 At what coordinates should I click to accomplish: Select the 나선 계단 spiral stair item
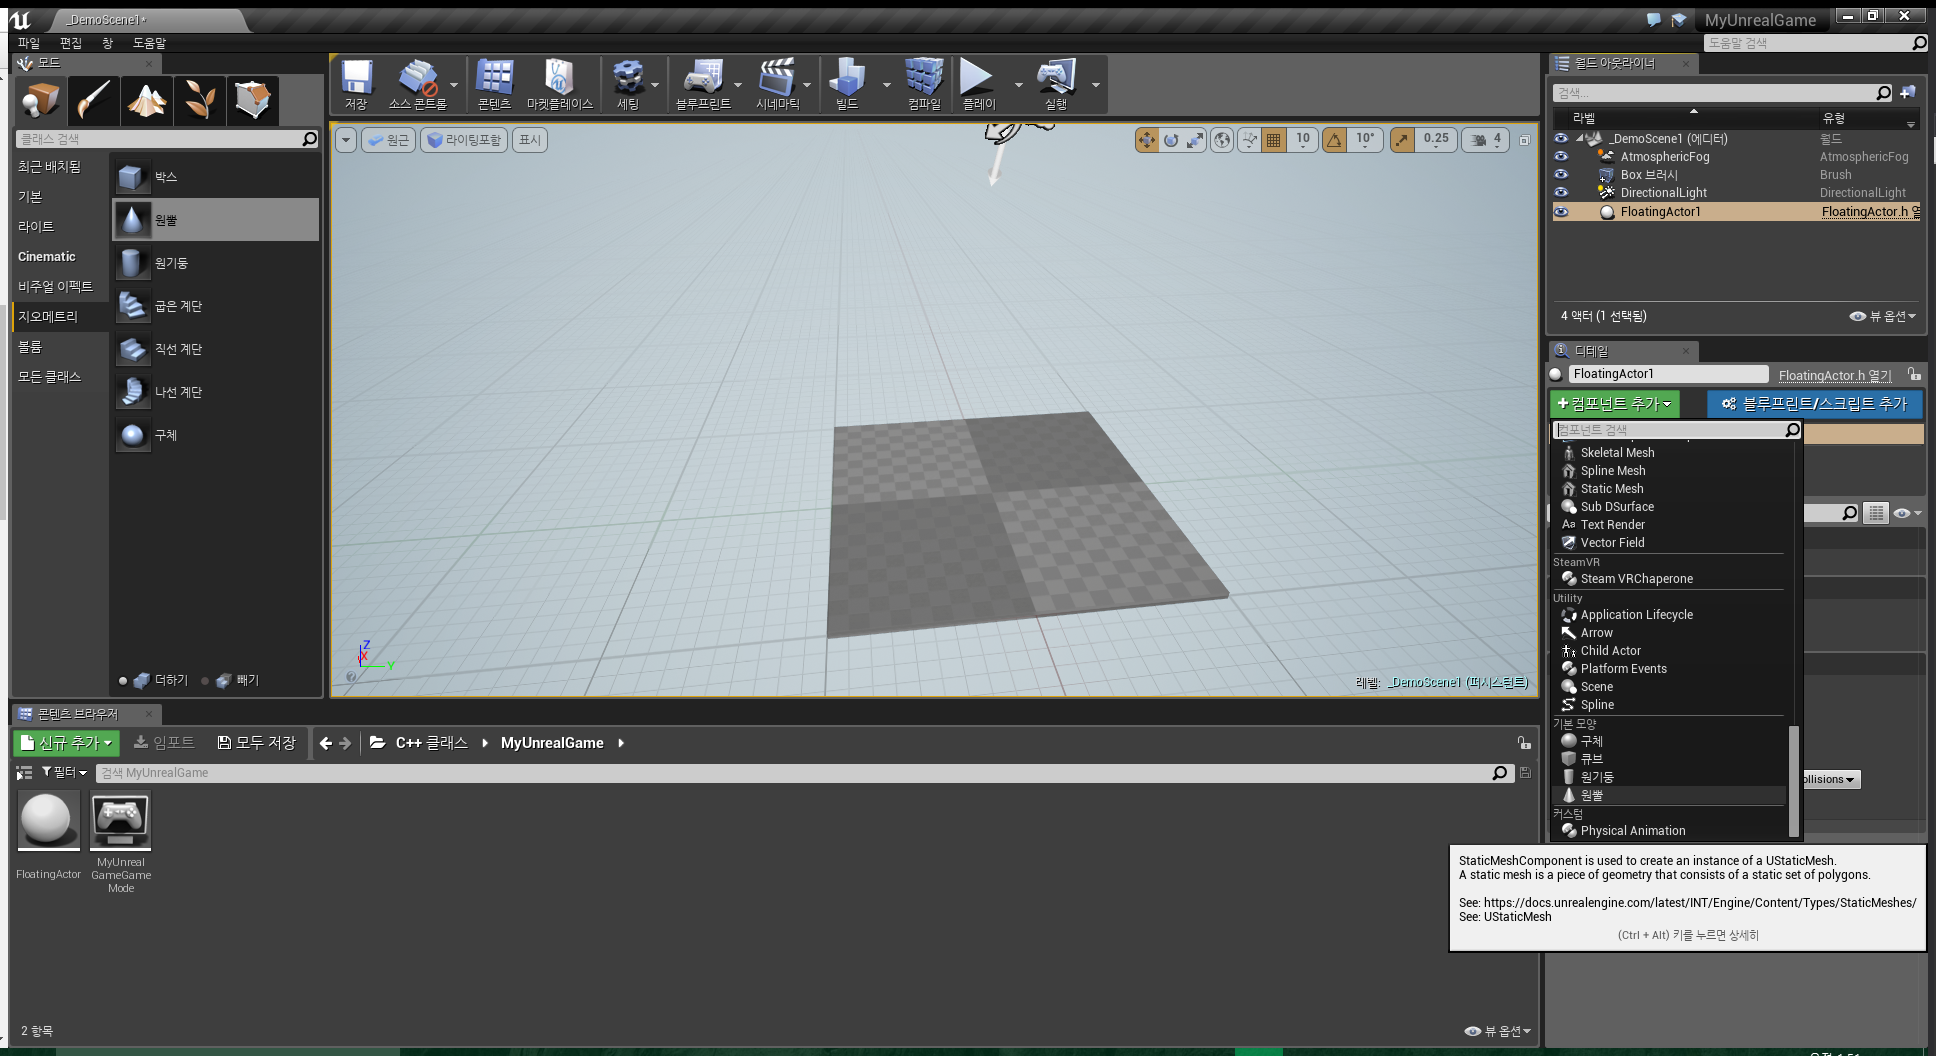coord(215,392)
